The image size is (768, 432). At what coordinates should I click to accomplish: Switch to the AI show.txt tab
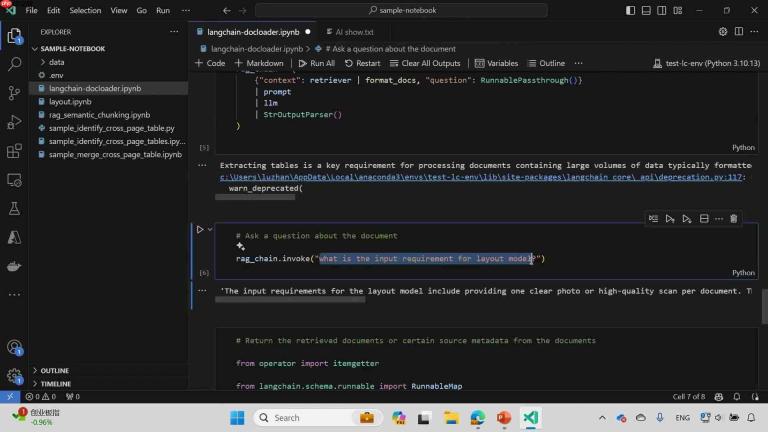click(354, 32)
